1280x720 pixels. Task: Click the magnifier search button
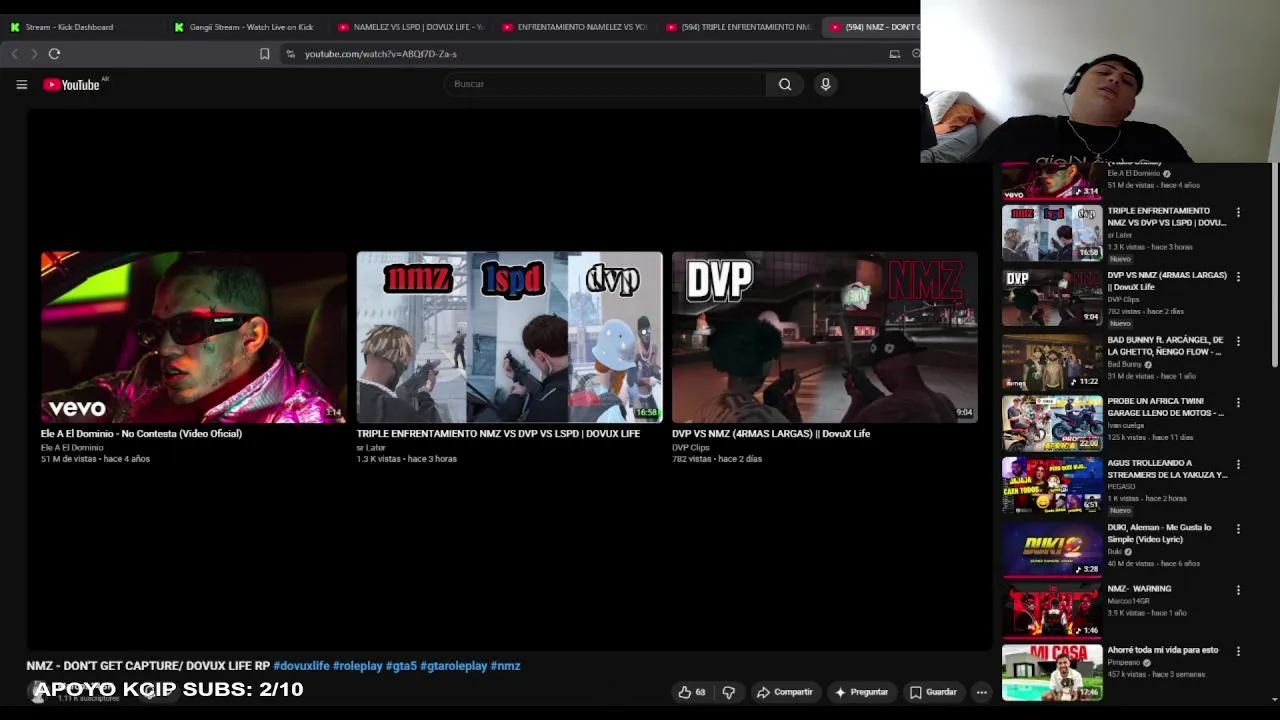[x=785, y=84]
